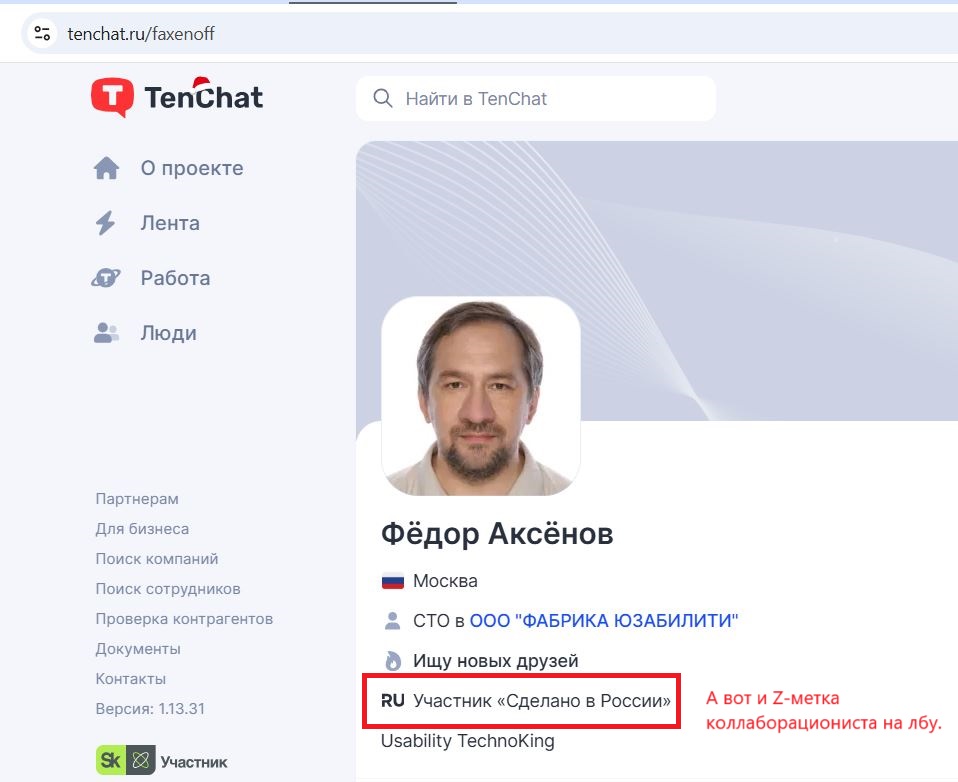Open the ООО "ФАБРИКА ЮЗАБИЛИТИ" company link
This screenshot has width=958, height=782.
[x=604, y=621]
